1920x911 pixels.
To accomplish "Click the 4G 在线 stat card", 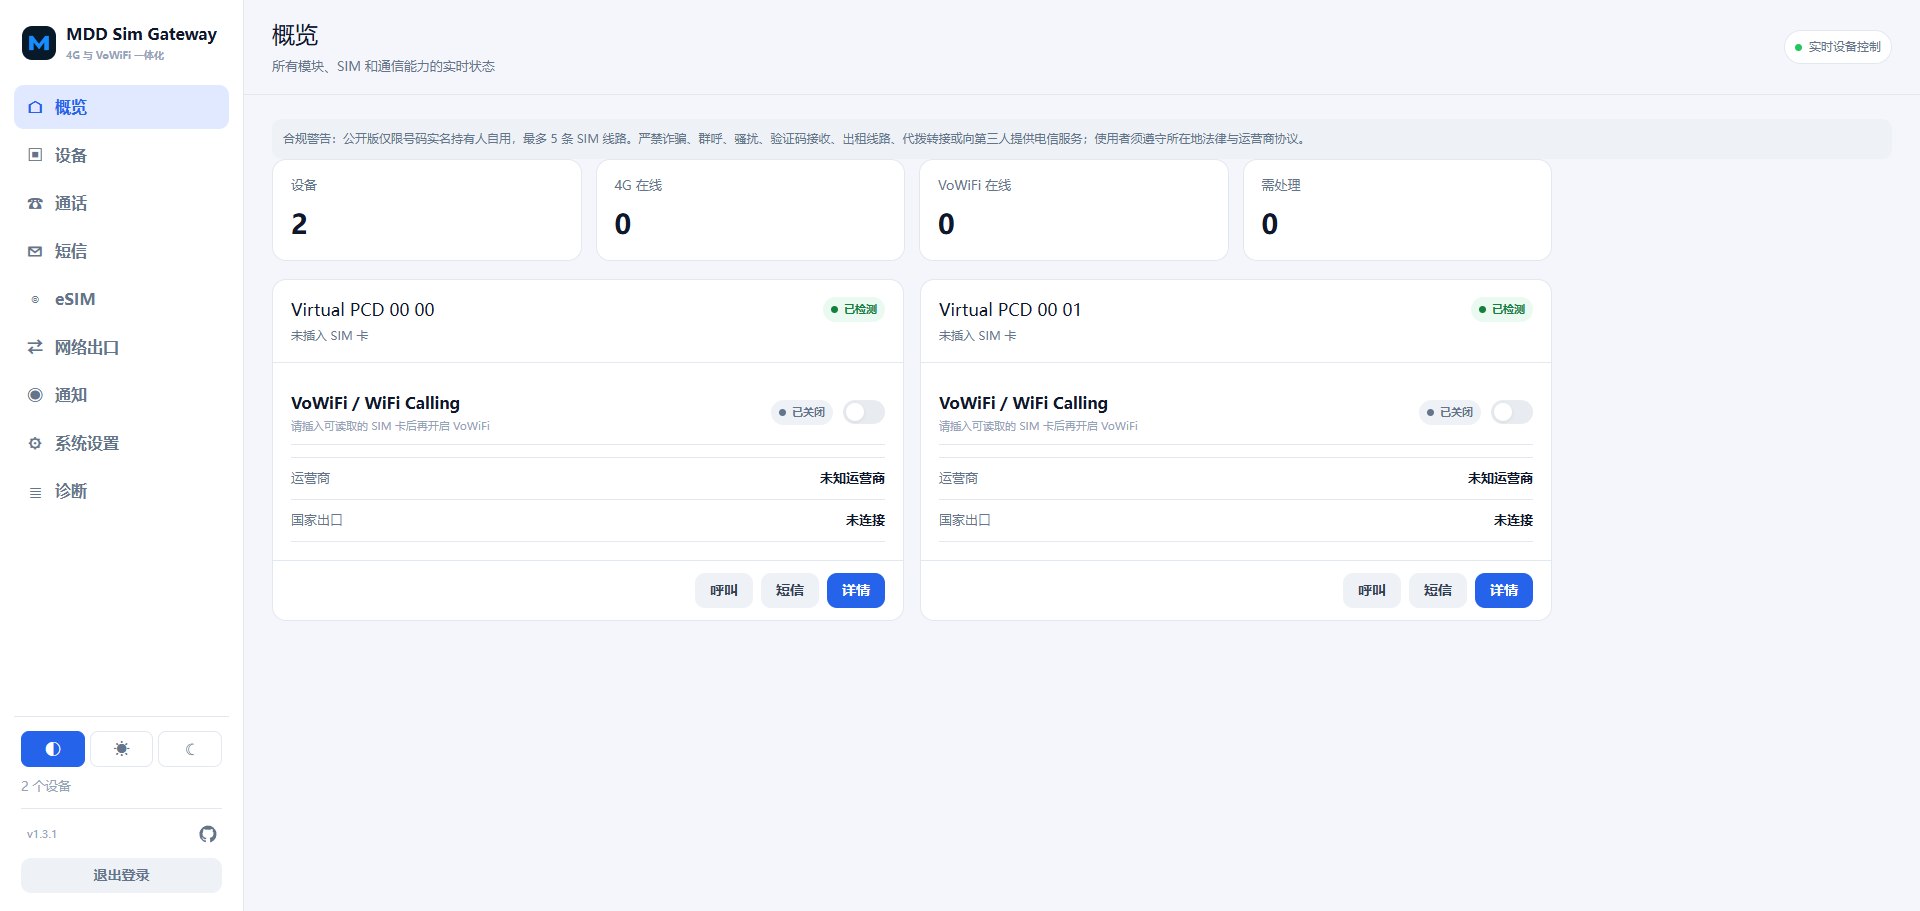I will click(750, 210).
